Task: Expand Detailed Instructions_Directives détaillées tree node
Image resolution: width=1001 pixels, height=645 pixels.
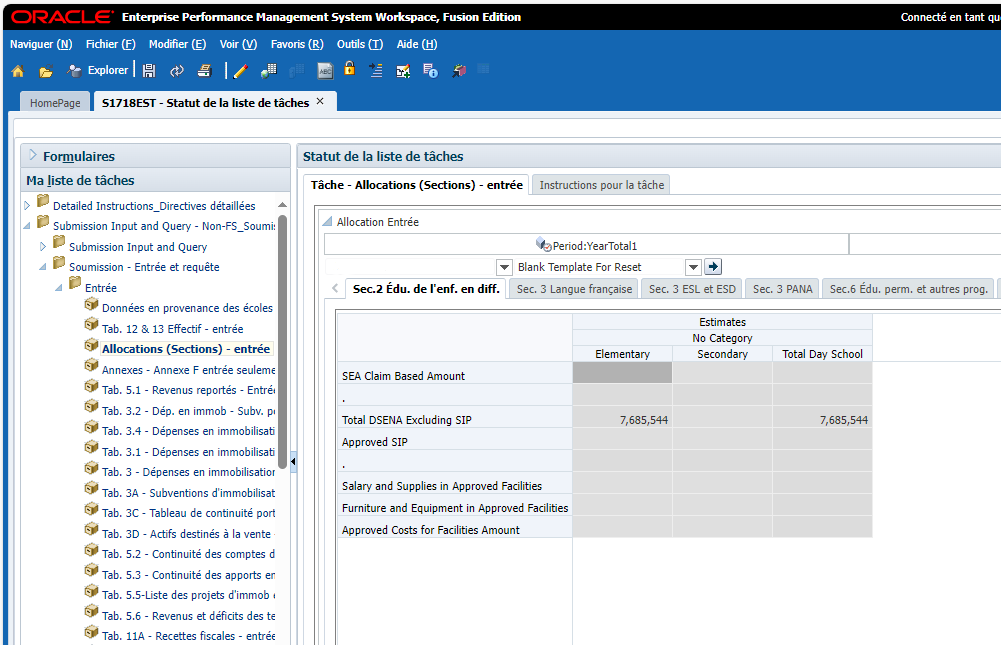Action: [28, 206]
